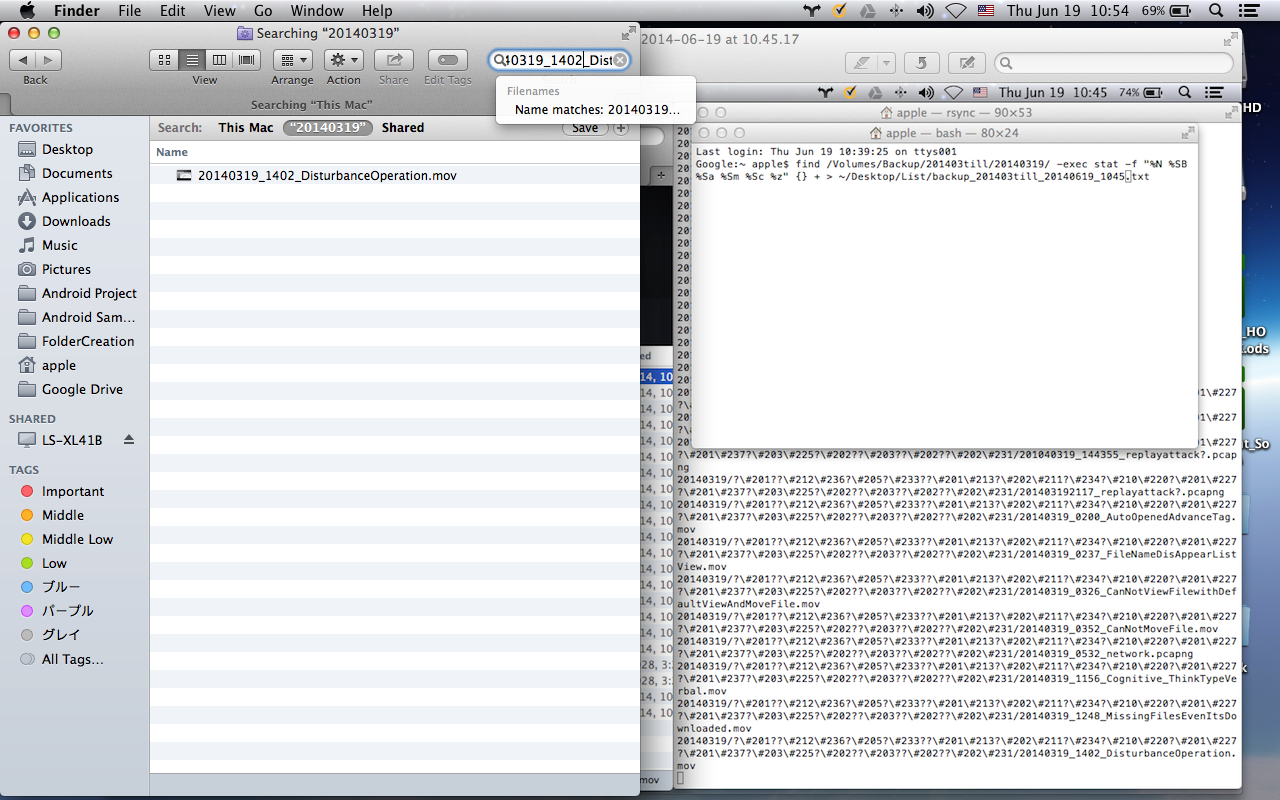Filter by the orange Middle tag
The height and width of the screenshot is (800, 1280).
(x=63, y=515)
